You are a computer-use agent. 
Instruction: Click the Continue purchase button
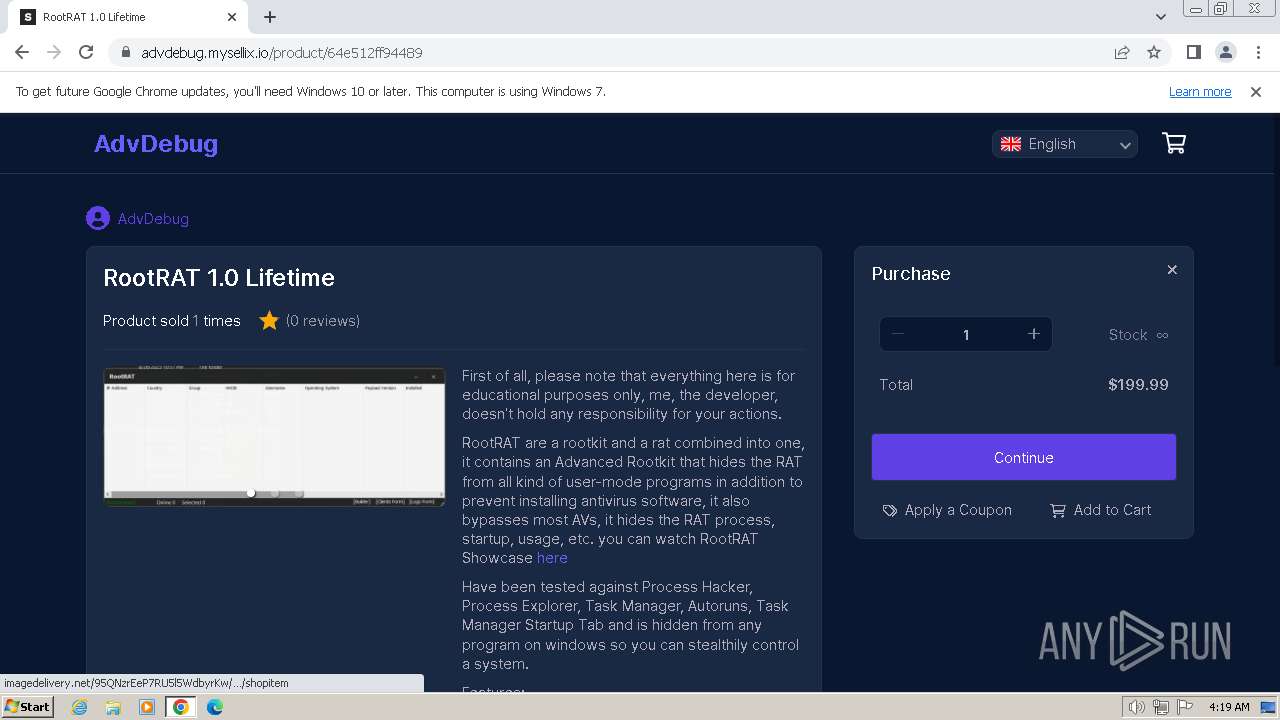(x=1024, y=457)
